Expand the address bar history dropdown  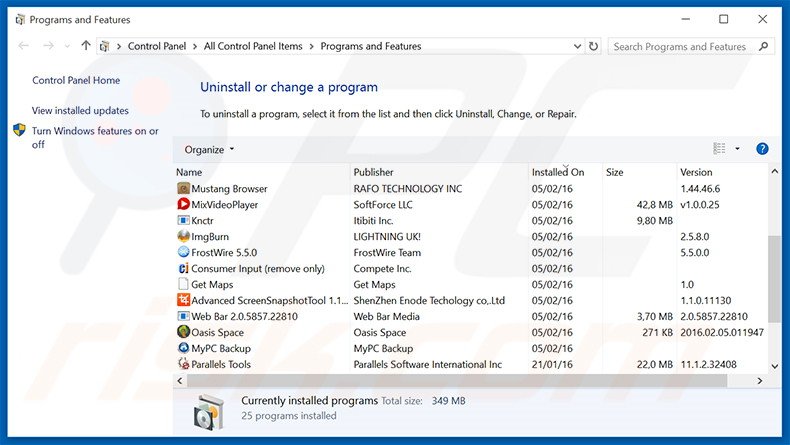(577, 46)
